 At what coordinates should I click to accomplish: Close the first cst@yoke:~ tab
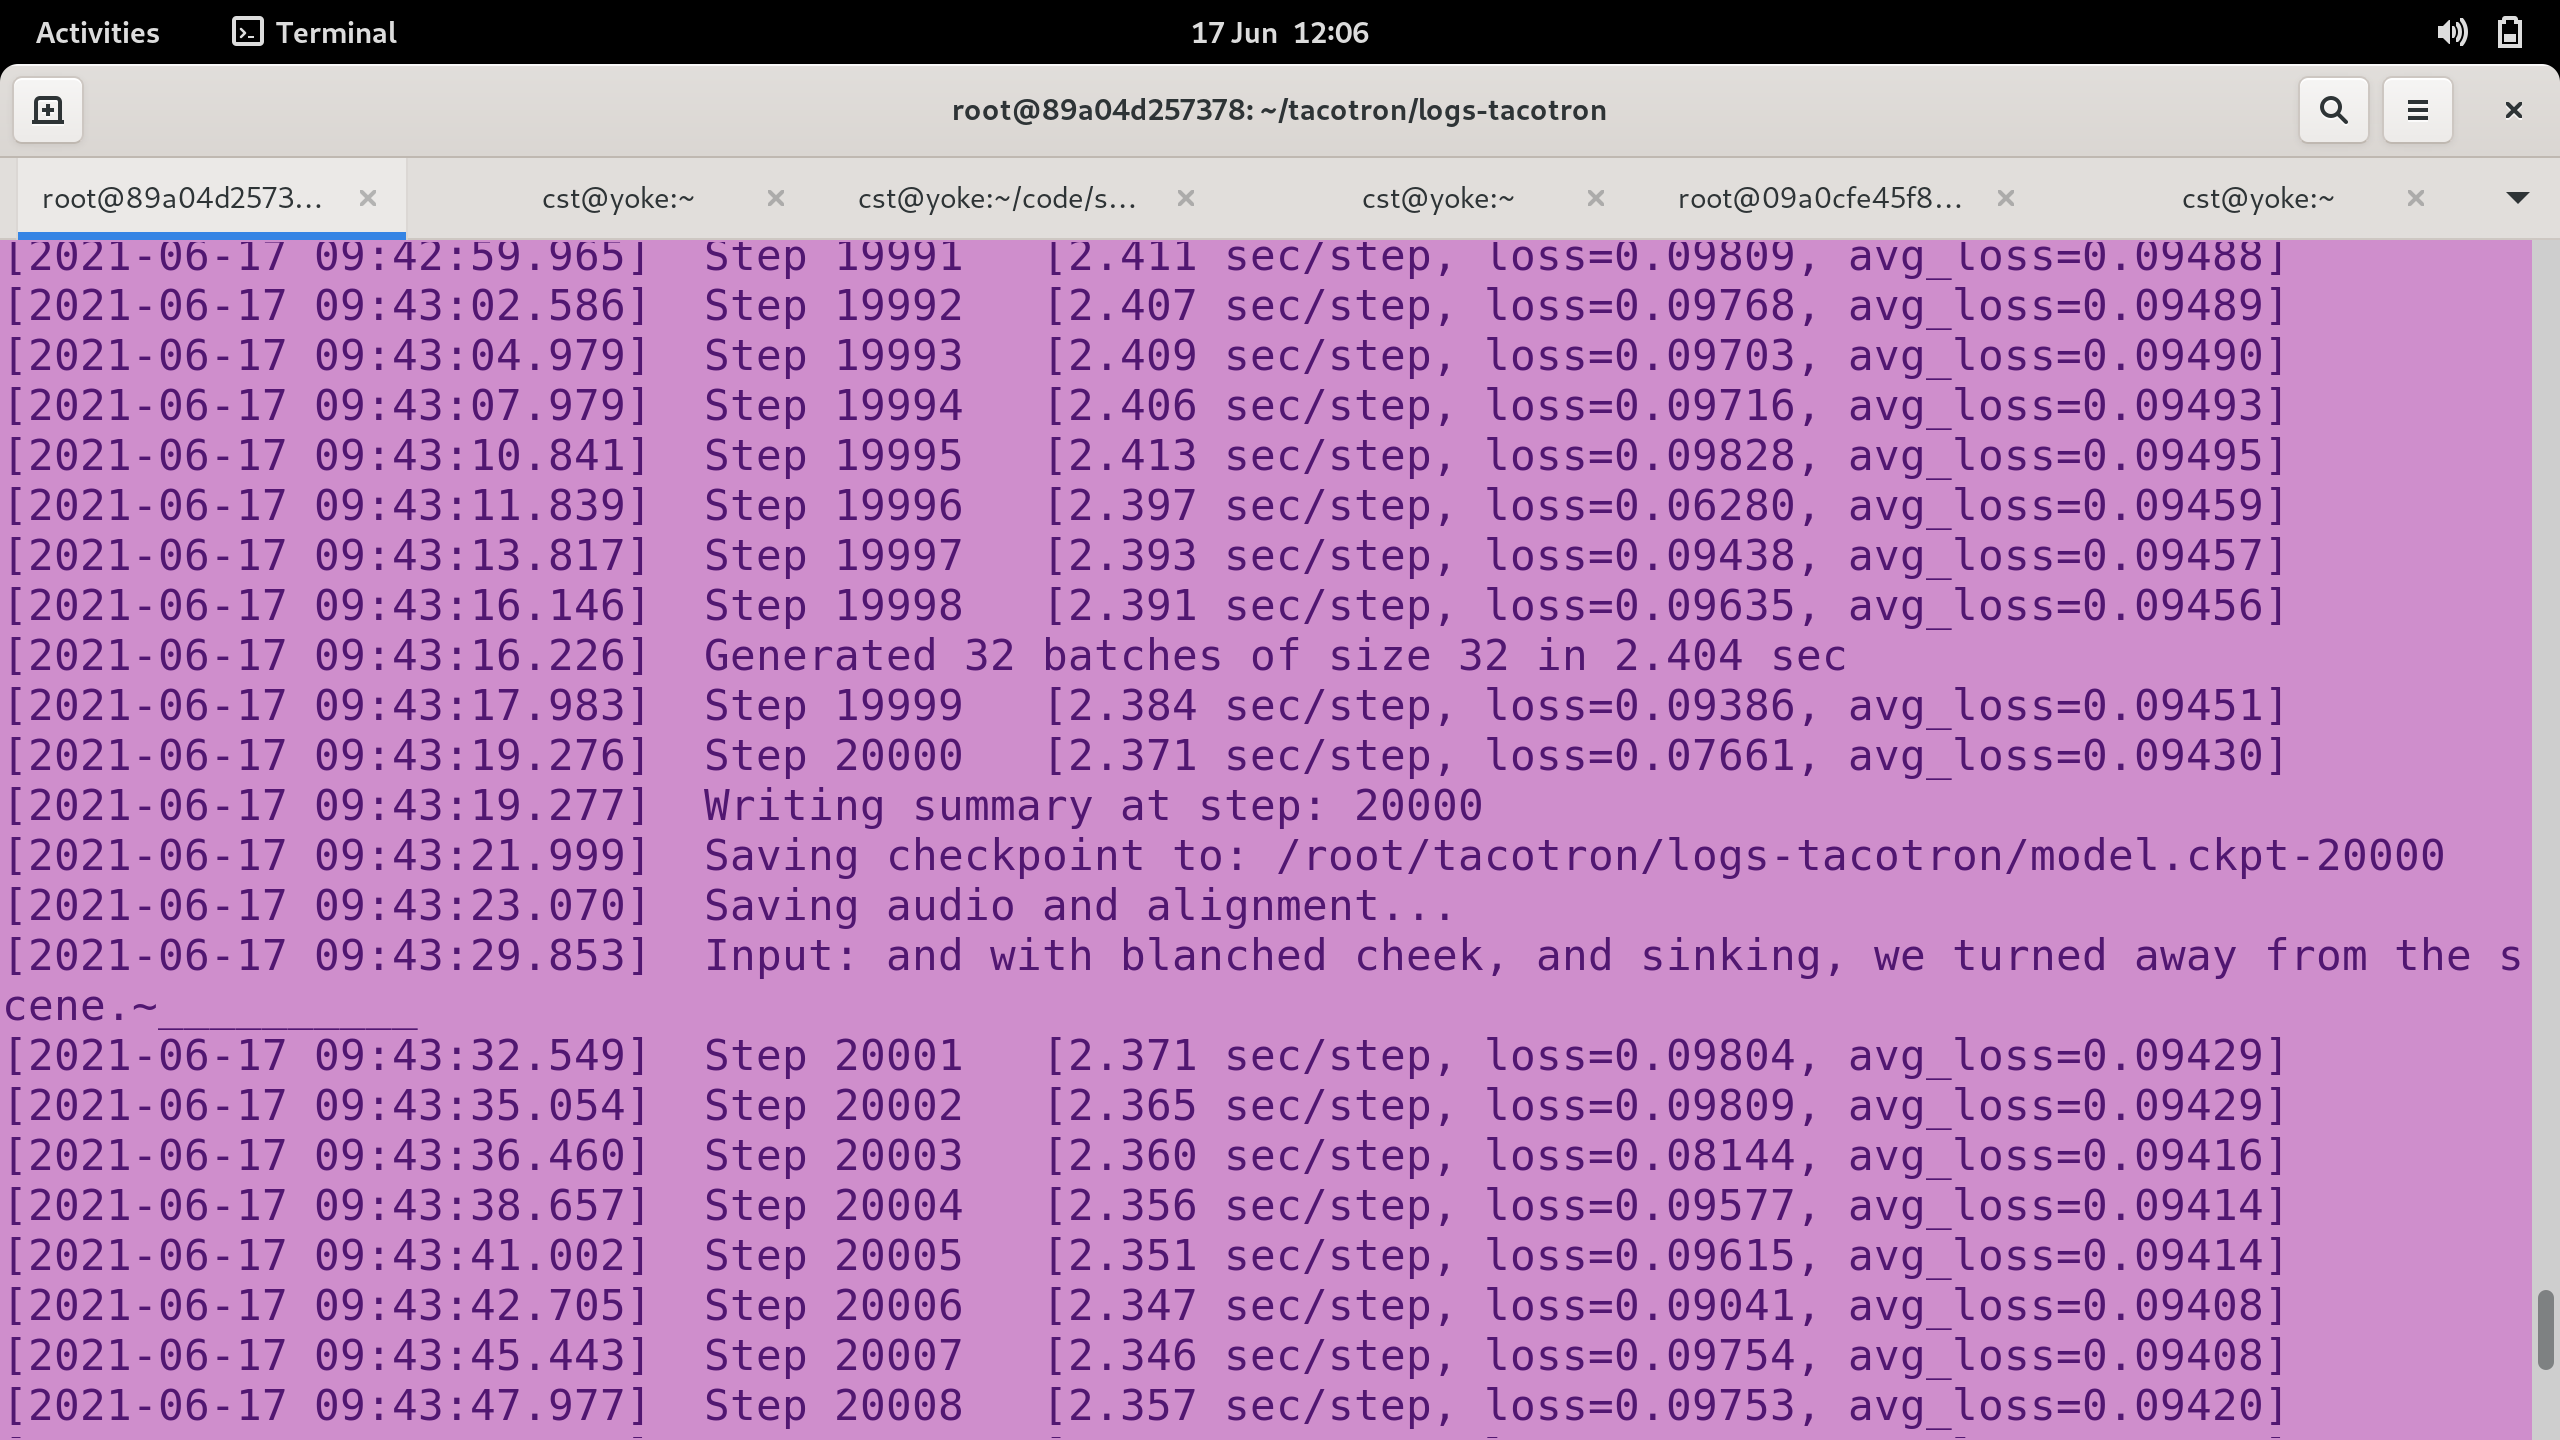[x=776, y=198]
